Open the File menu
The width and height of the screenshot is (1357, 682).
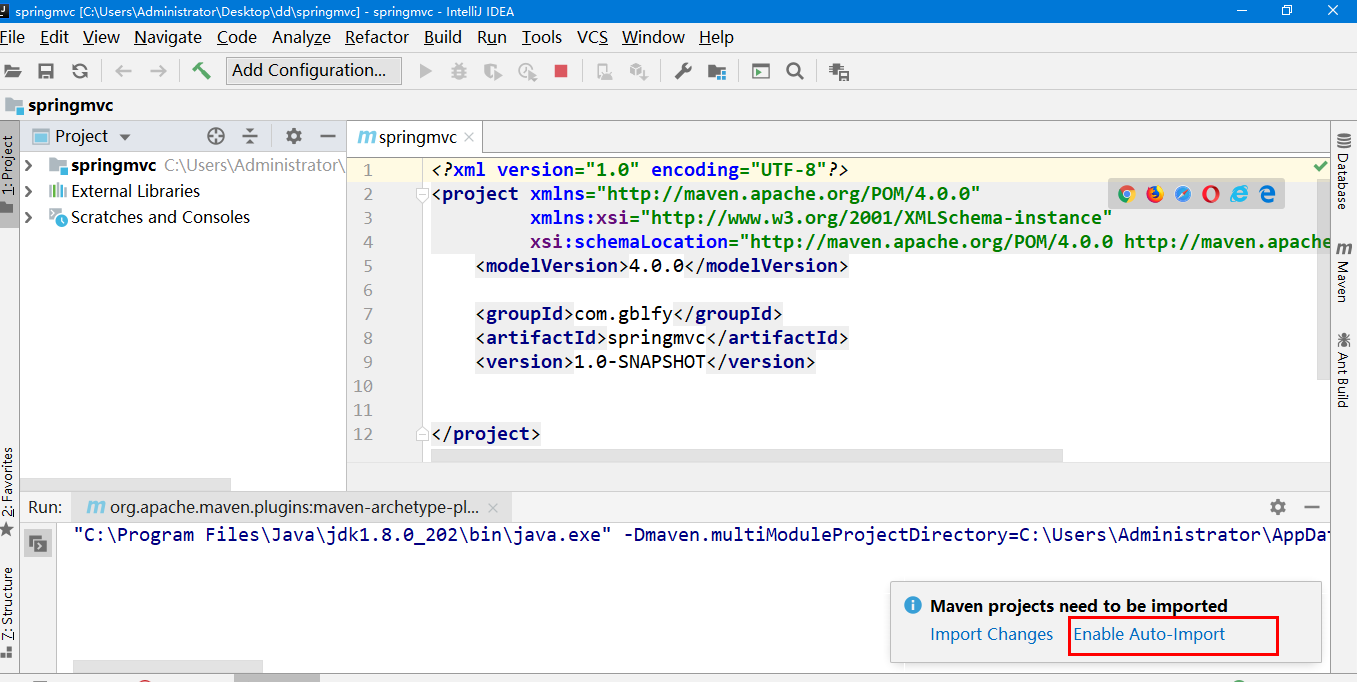pyautogui.click(x=12, y=37)
